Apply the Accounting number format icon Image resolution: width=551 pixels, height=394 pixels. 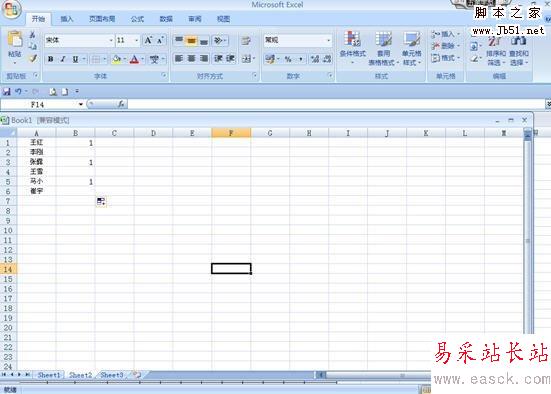click(270, 59)
